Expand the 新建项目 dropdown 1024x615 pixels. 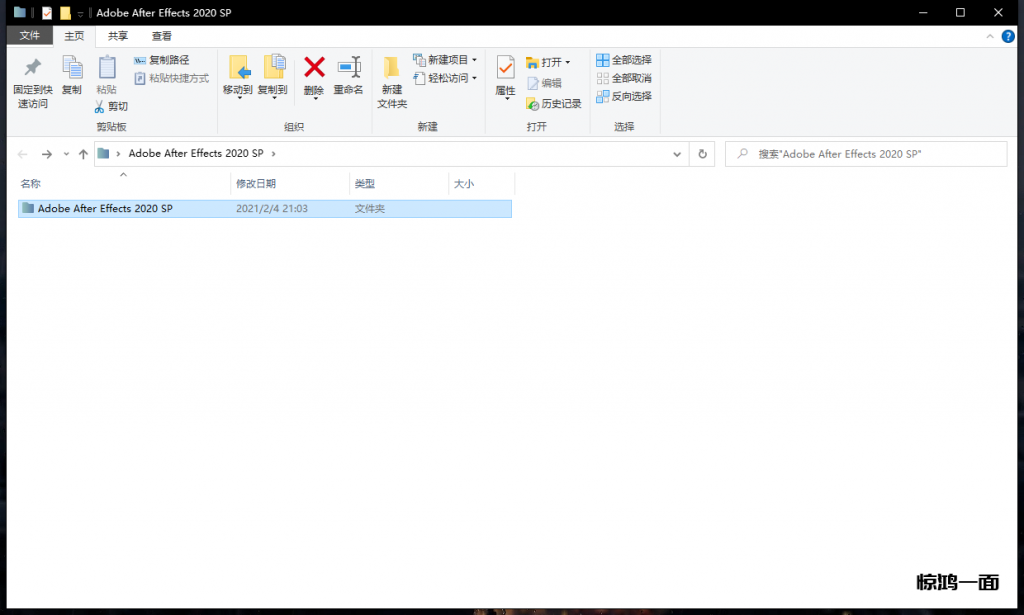point(446,60)
